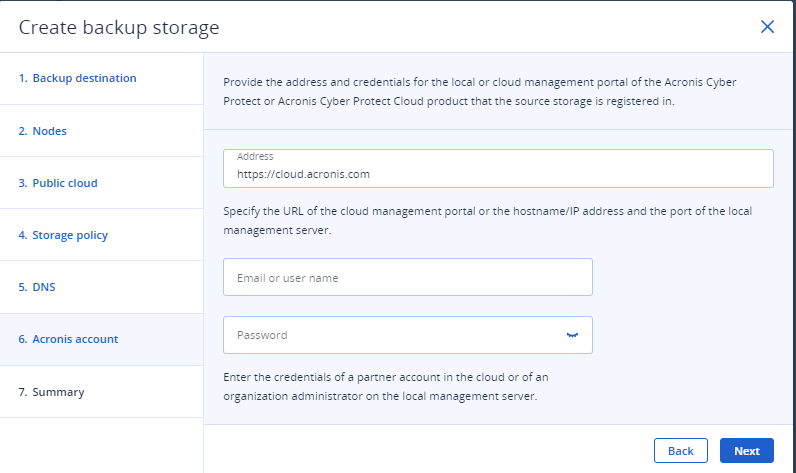796x473 pixels.
Task: Close the Create backup storage dialog
Action: click(767, 27)
